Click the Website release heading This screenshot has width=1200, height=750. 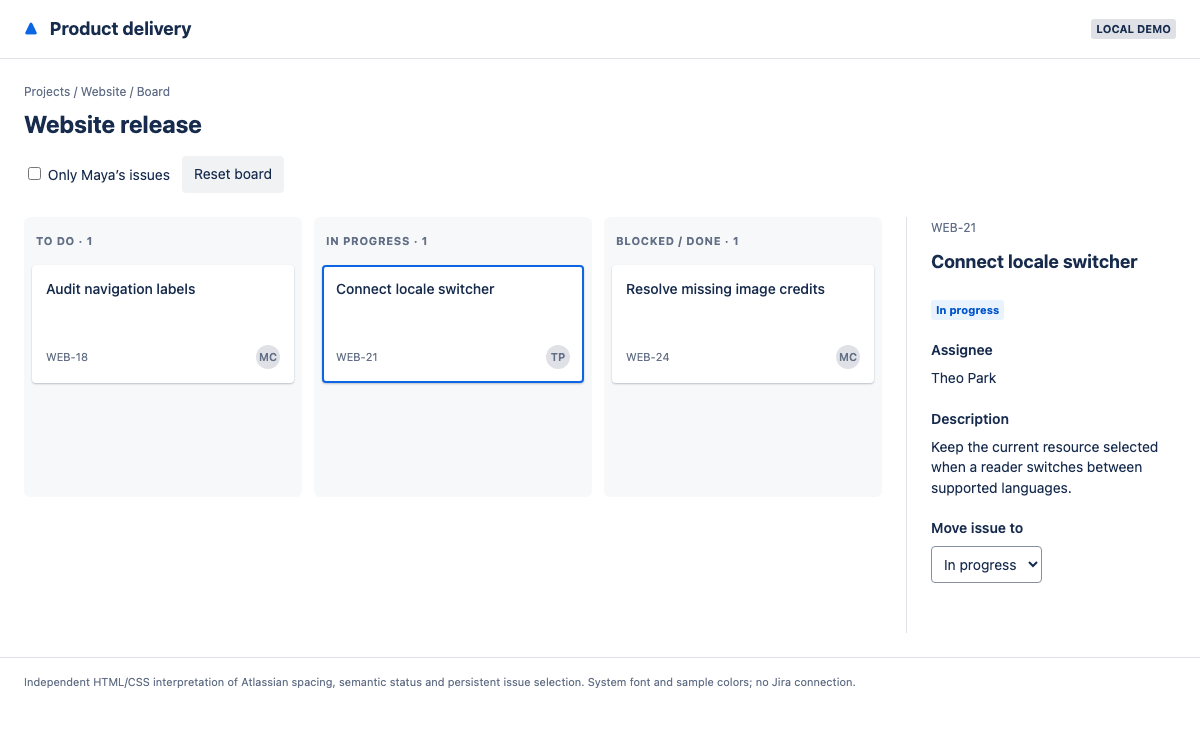tap(113, 125)
